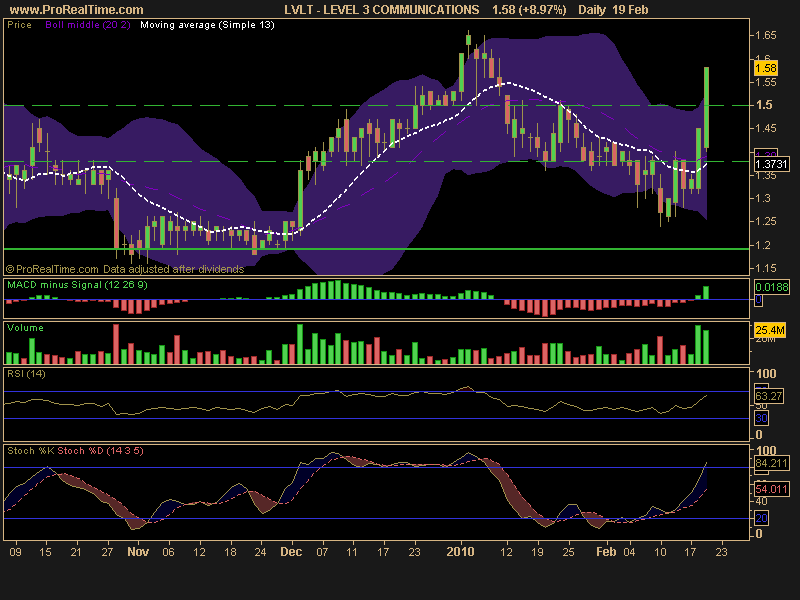800x600 pixels.
Task: Select the 1.45 price axis label
Action: tap(765, 128)
